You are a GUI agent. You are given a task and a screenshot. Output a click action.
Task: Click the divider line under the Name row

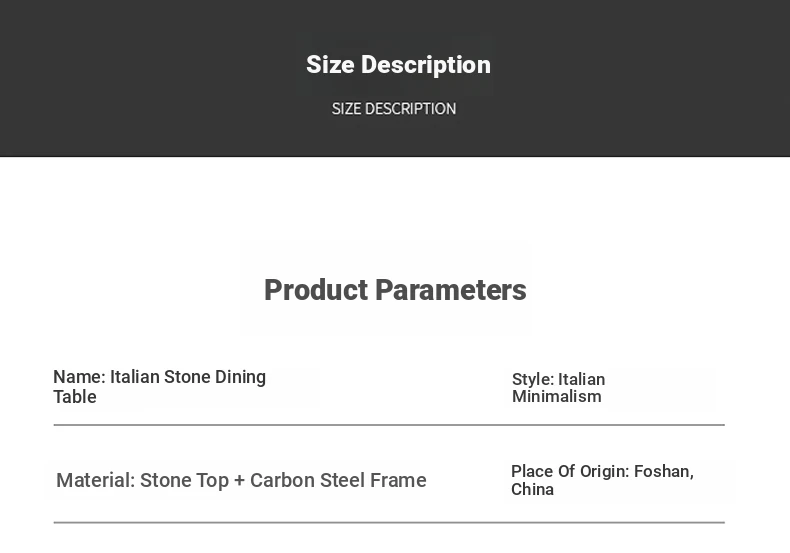[x=389, y=425]
